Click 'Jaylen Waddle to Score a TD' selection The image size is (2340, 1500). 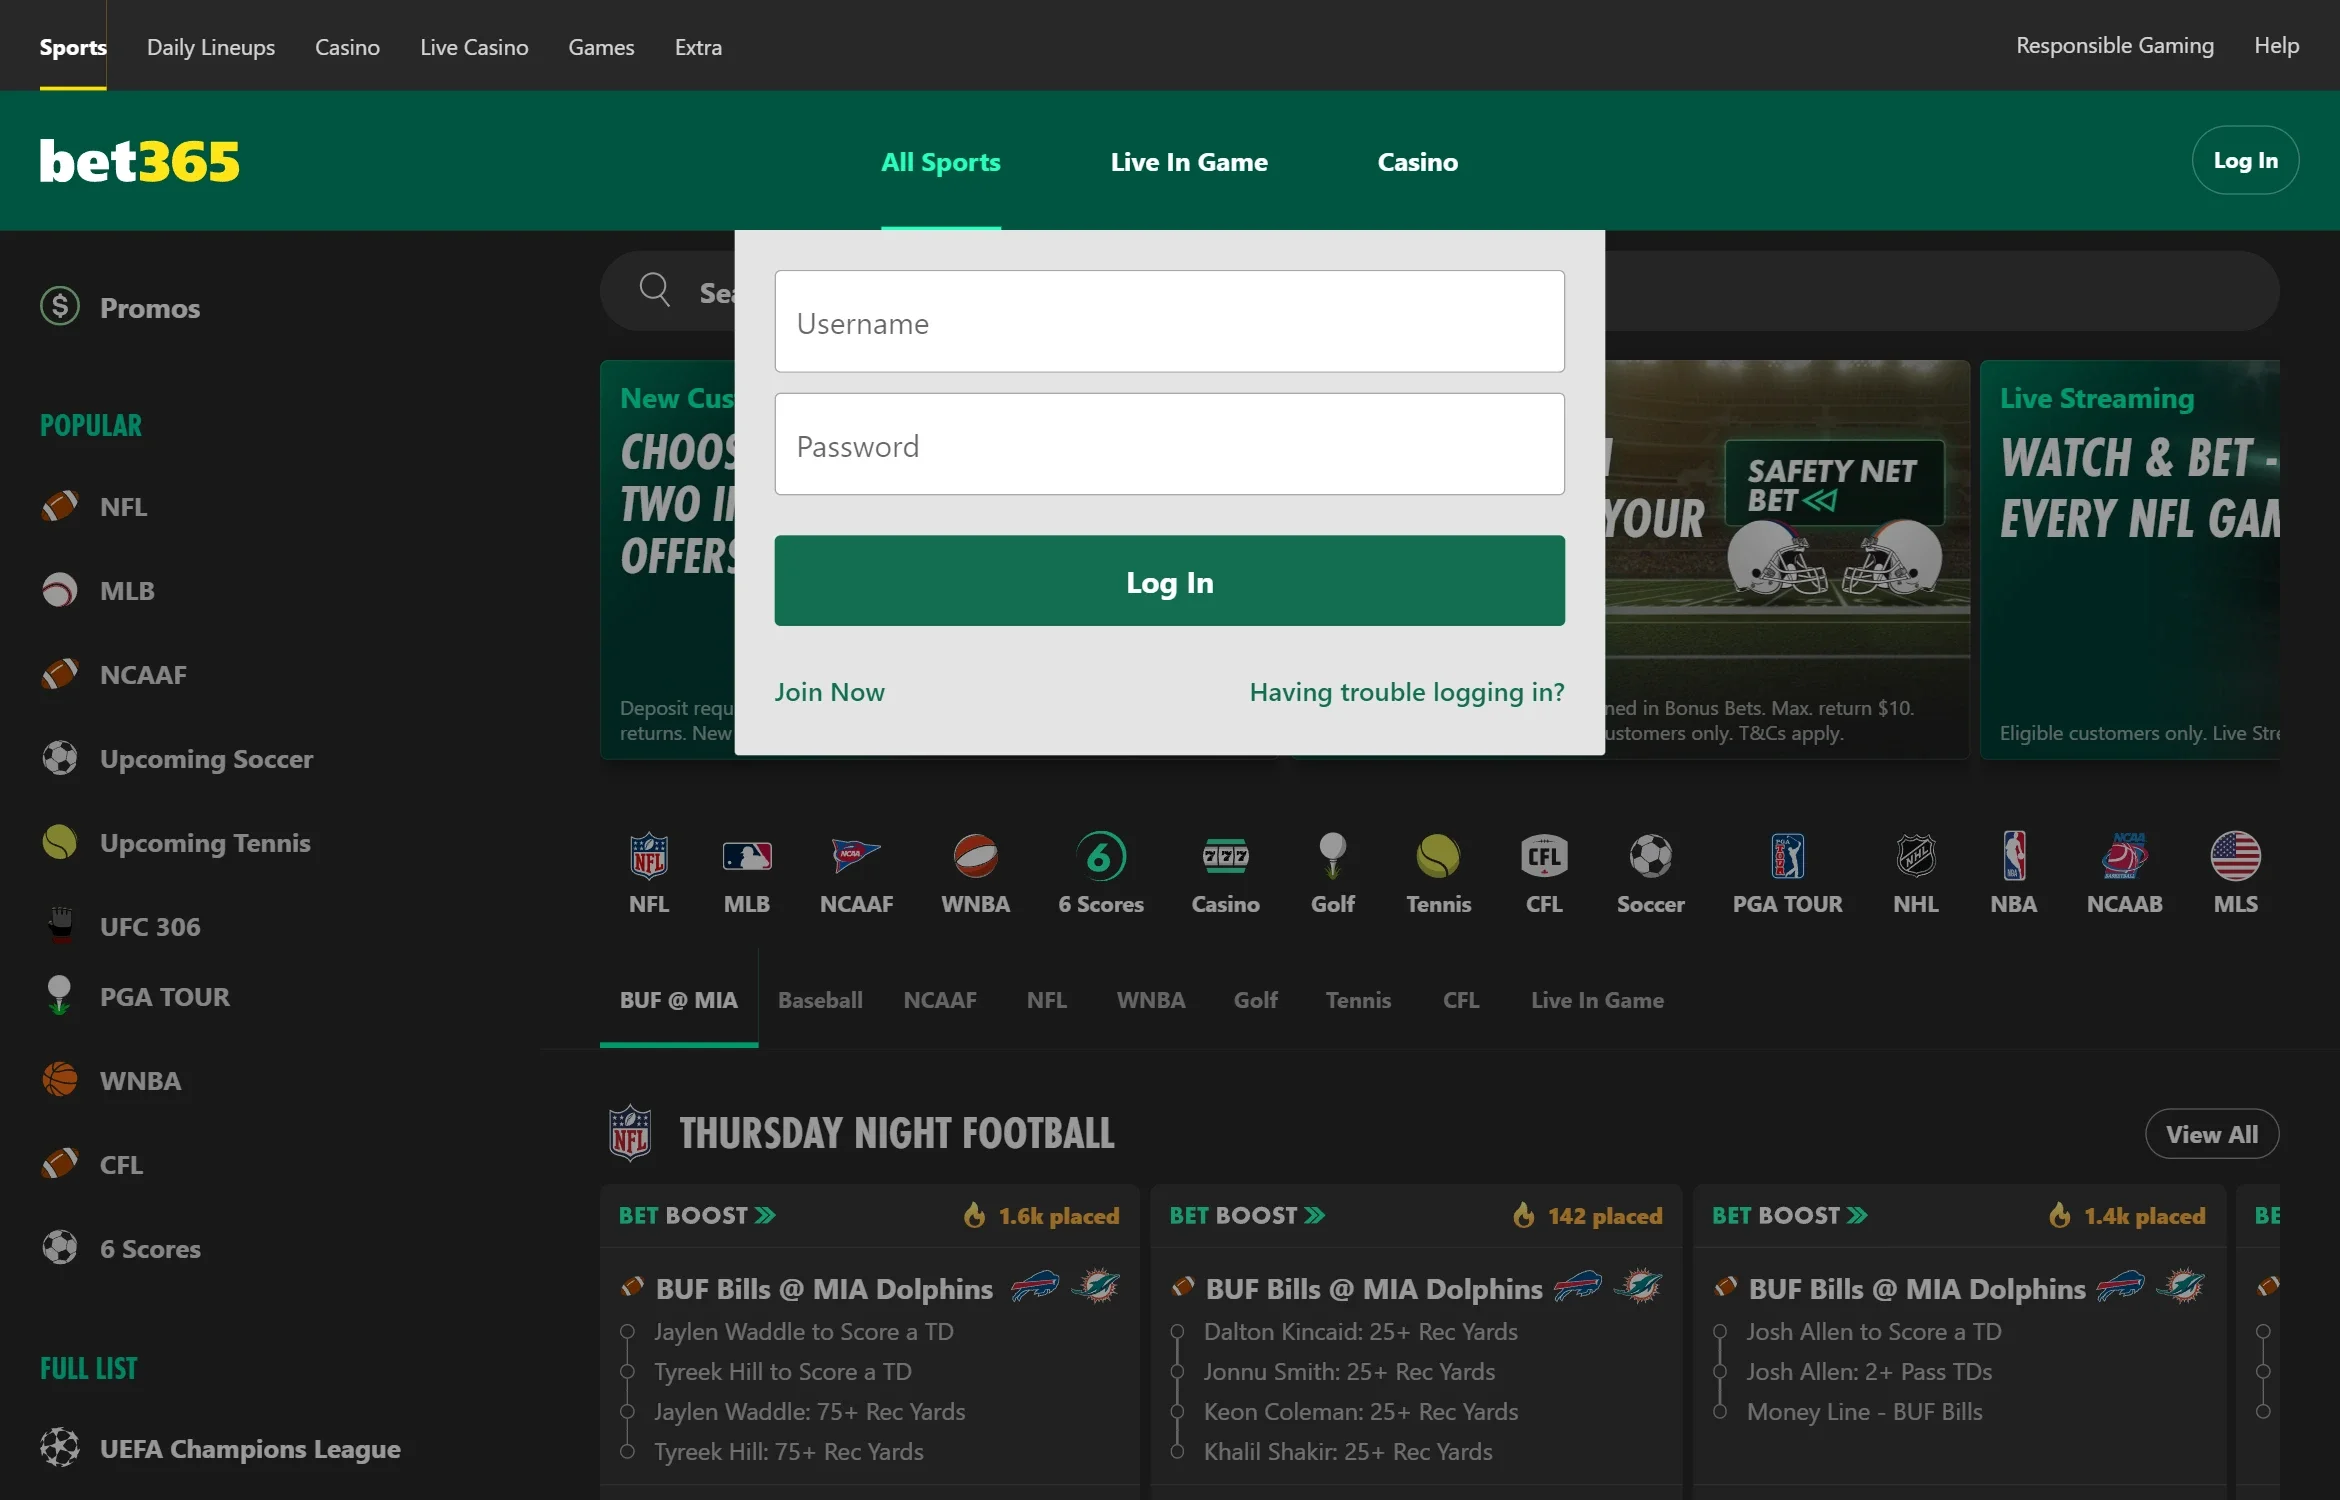pyautogui.click(x=804, y=1332)
